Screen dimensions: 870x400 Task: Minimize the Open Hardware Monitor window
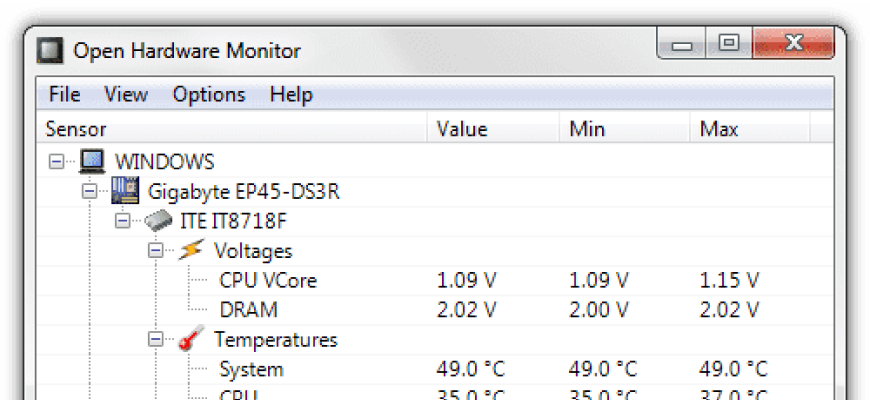point(681,43)
